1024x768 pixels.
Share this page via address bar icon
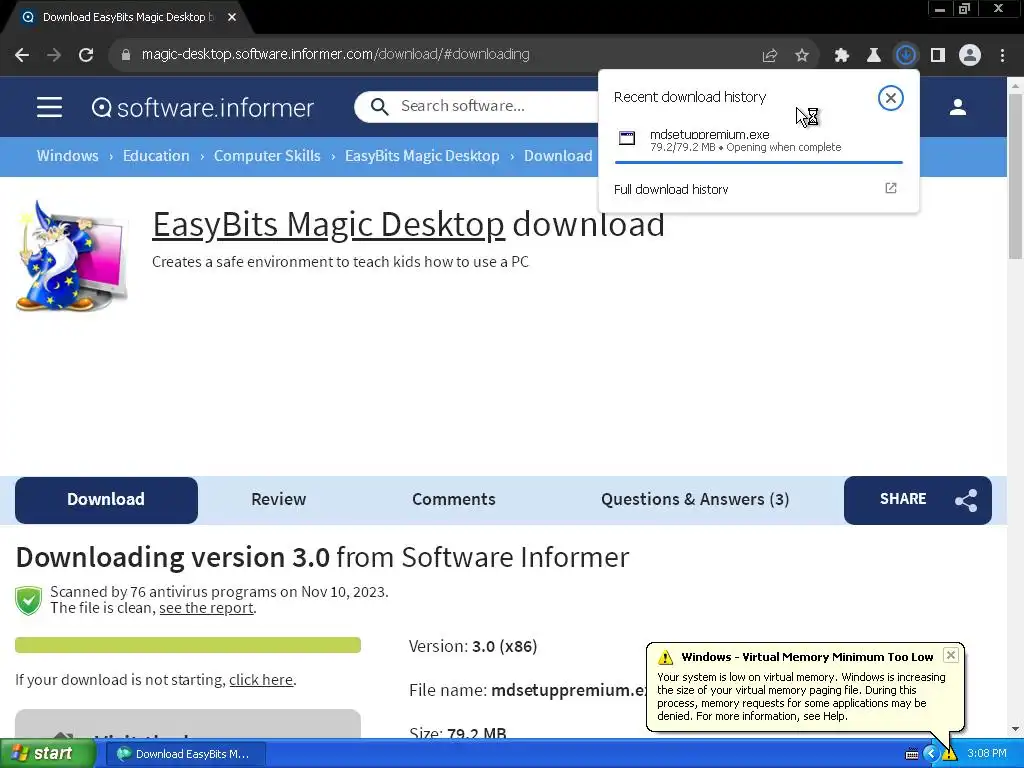coord(770,55)
